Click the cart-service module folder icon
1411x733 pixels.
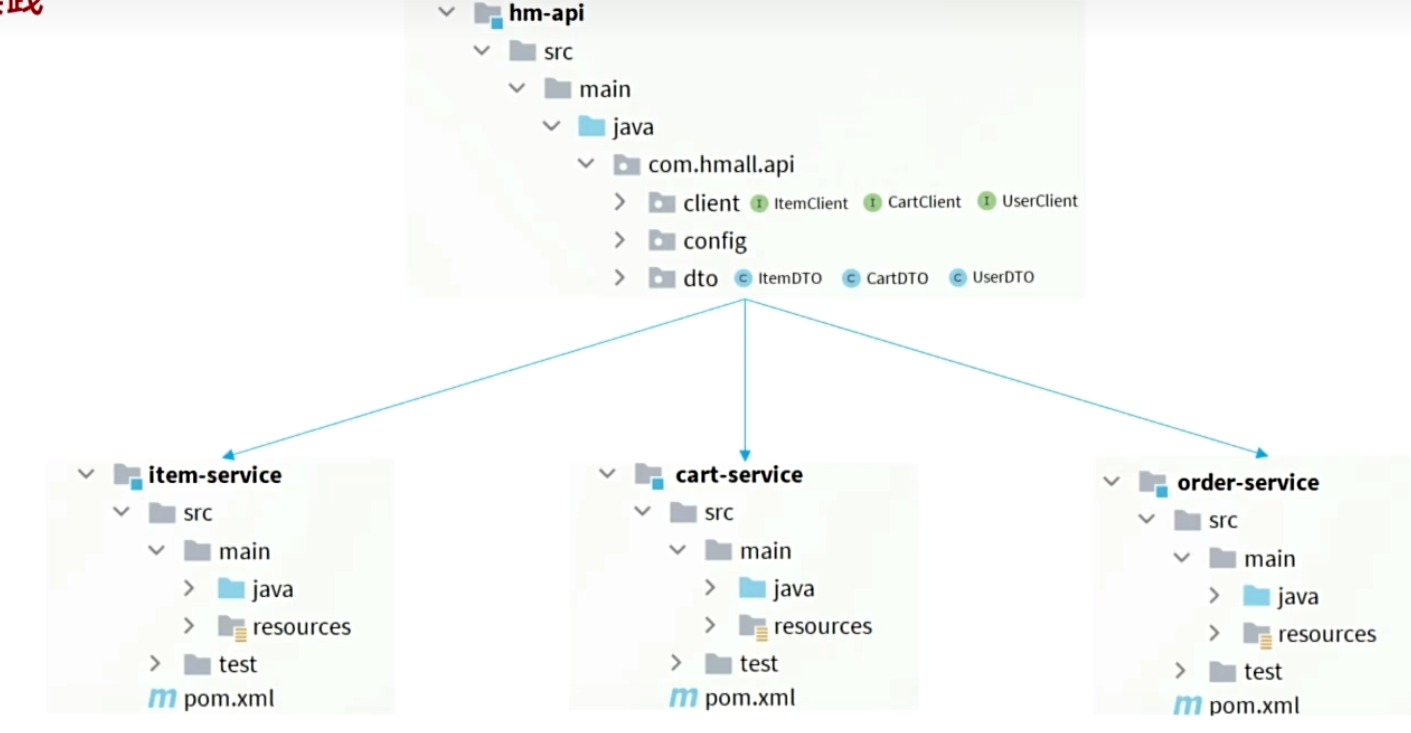pos(650,475)
